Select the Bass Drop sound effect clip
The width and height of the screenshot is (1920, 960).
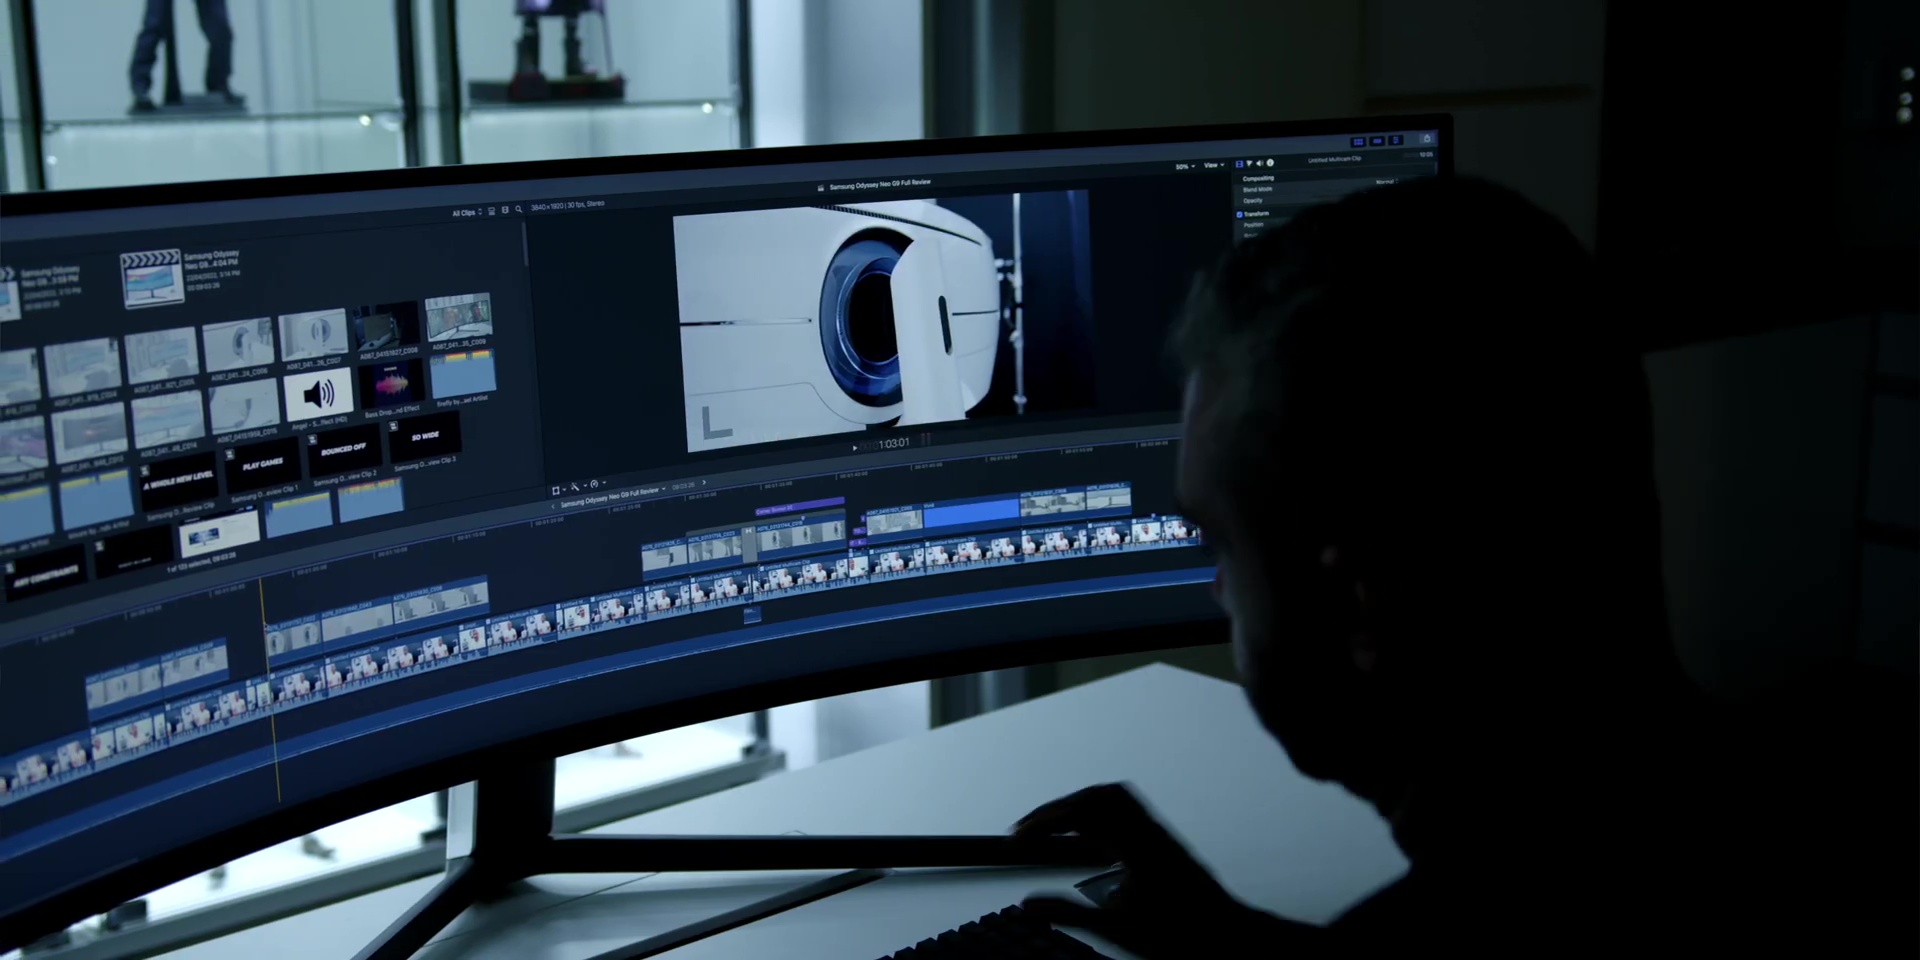[x=391, y=385]
